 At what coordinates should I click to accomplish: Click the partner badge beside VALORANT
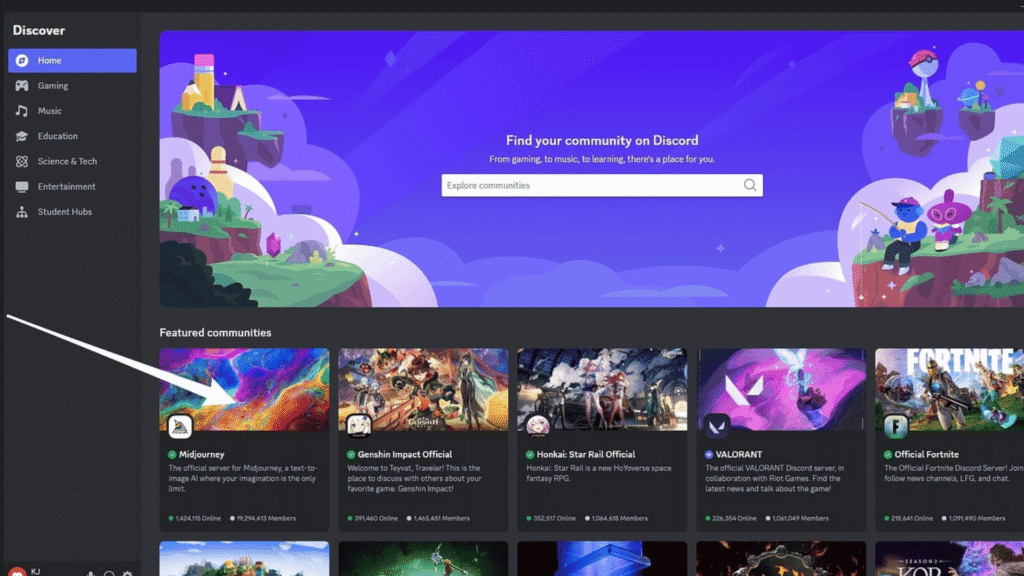[x=709, y=455]
